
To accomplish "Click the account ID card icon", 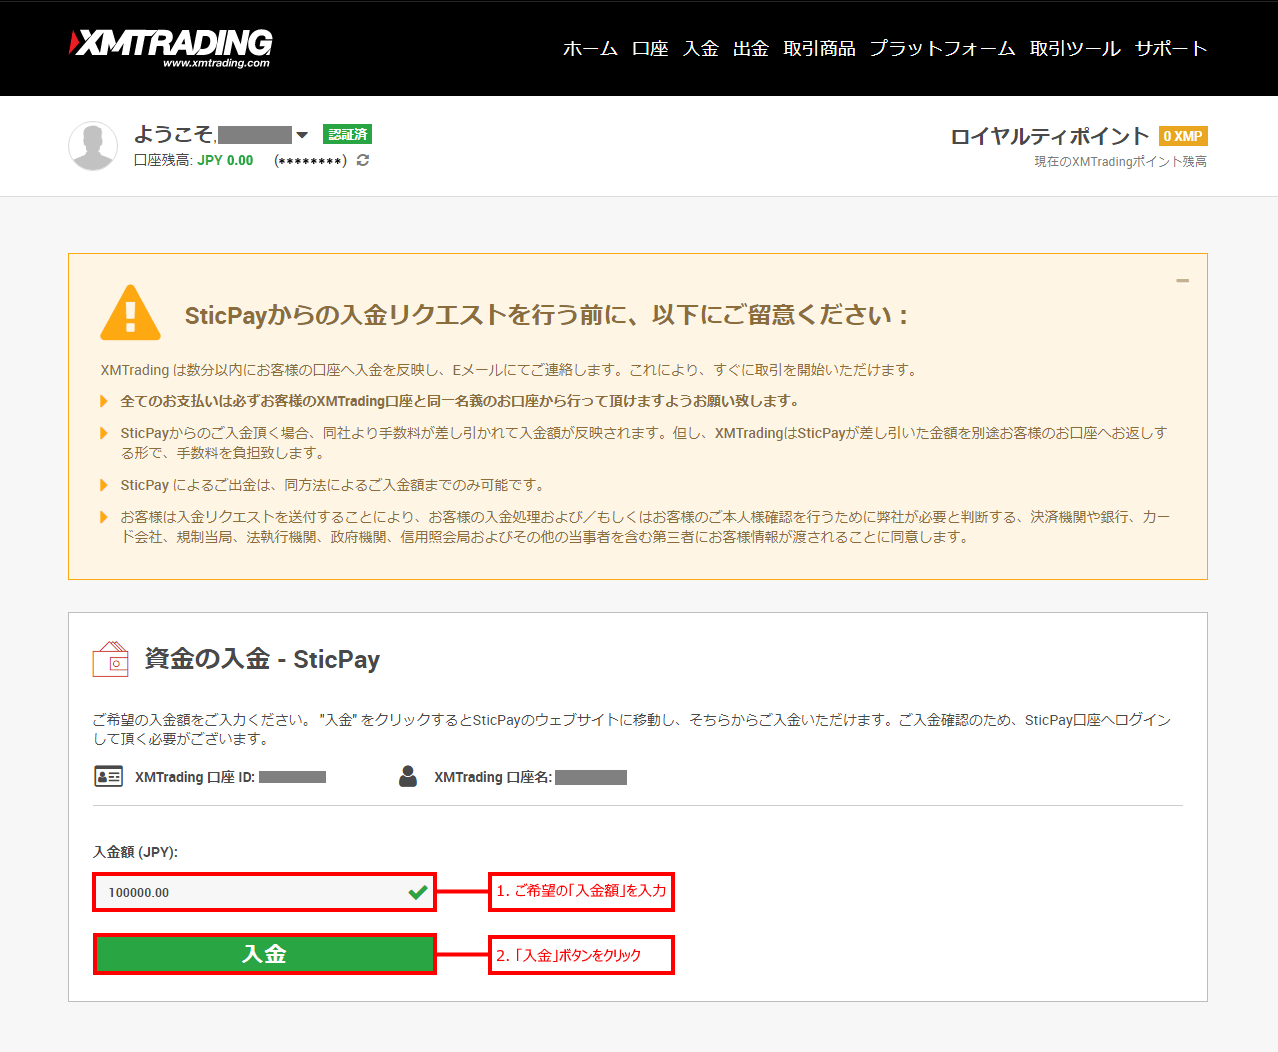I will click(x=108, y=777).
